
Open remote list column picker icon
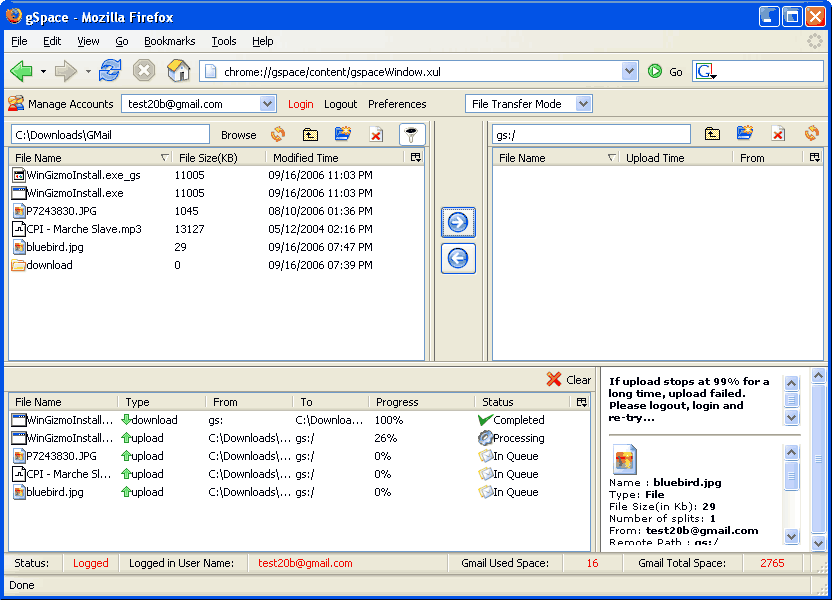click(814, 157)
